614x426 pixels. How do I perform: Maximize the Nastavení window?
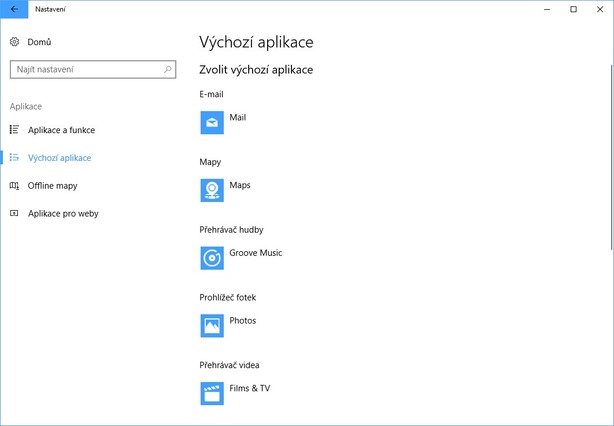click(573, 9)
